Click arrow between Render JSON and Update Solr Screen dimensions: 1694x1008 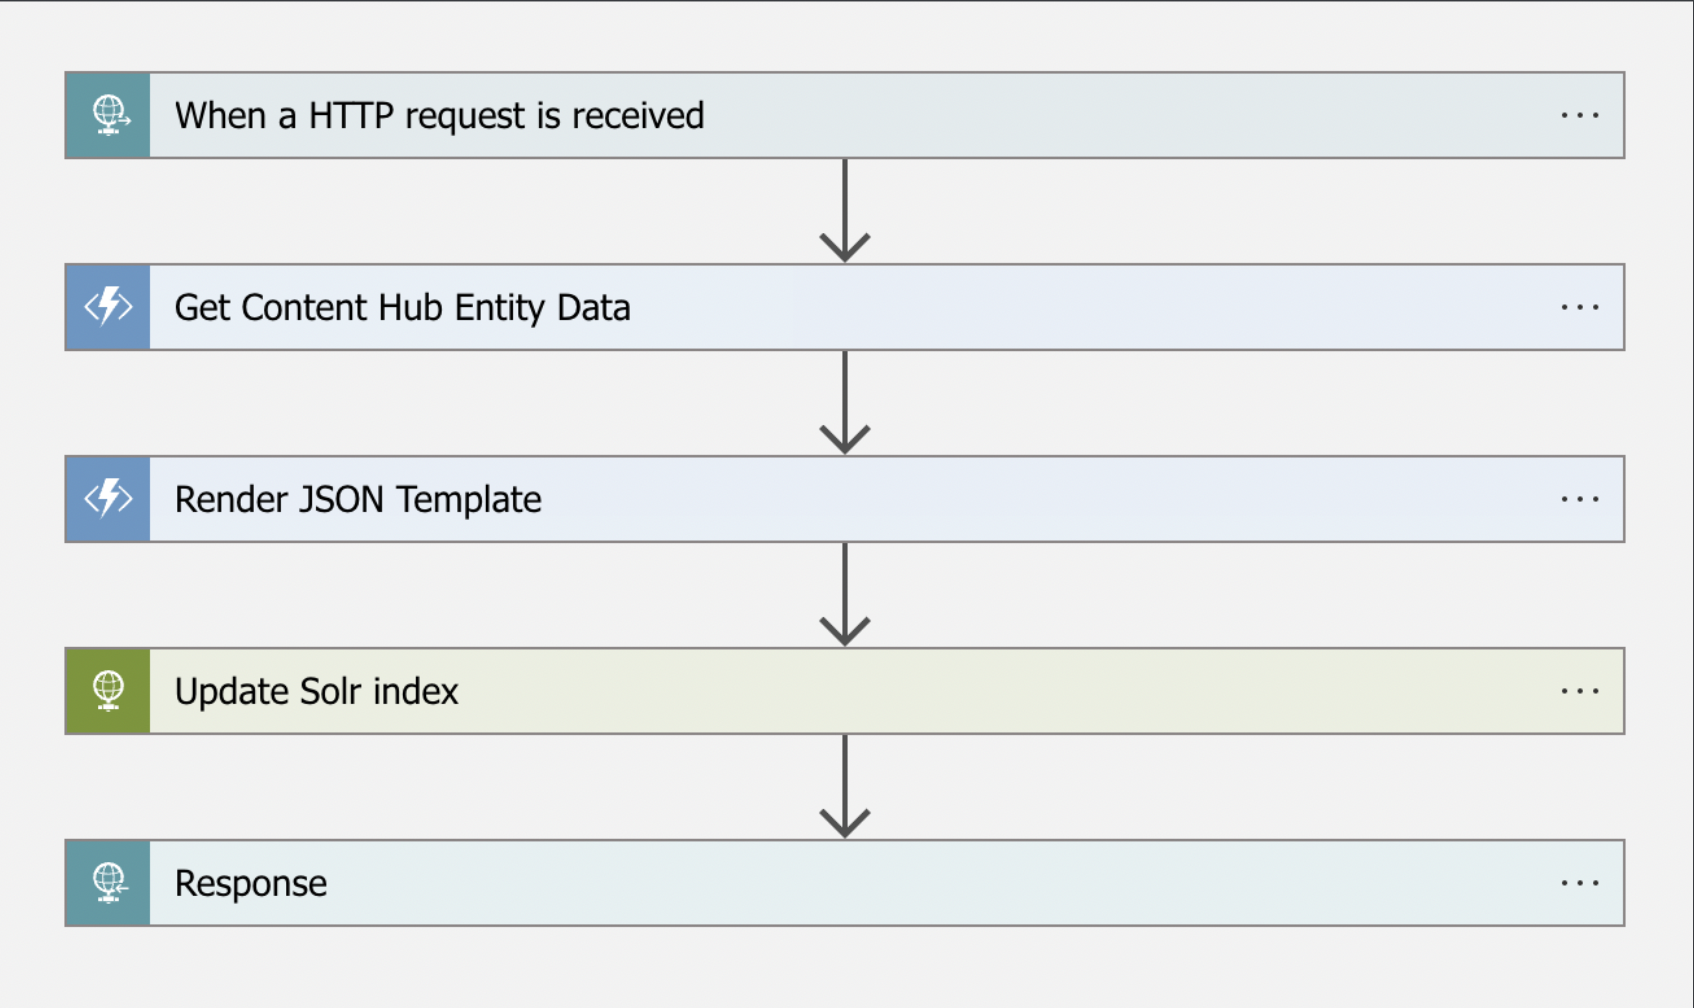coord(845,595)
